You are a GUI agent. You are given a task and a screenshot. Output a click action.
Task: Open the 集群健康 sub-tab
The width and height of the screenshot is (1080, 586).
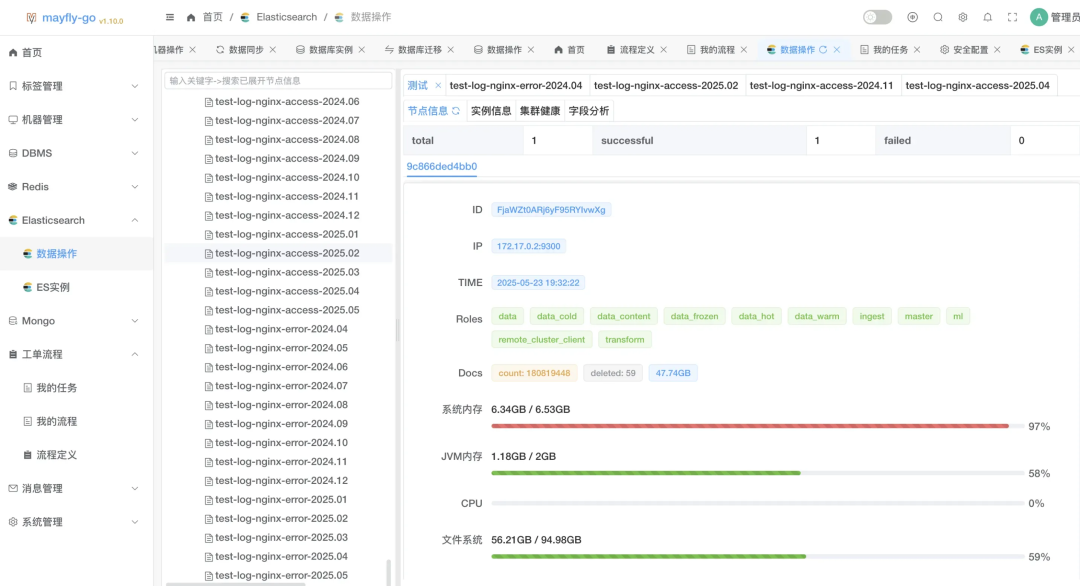click(540, 111)
